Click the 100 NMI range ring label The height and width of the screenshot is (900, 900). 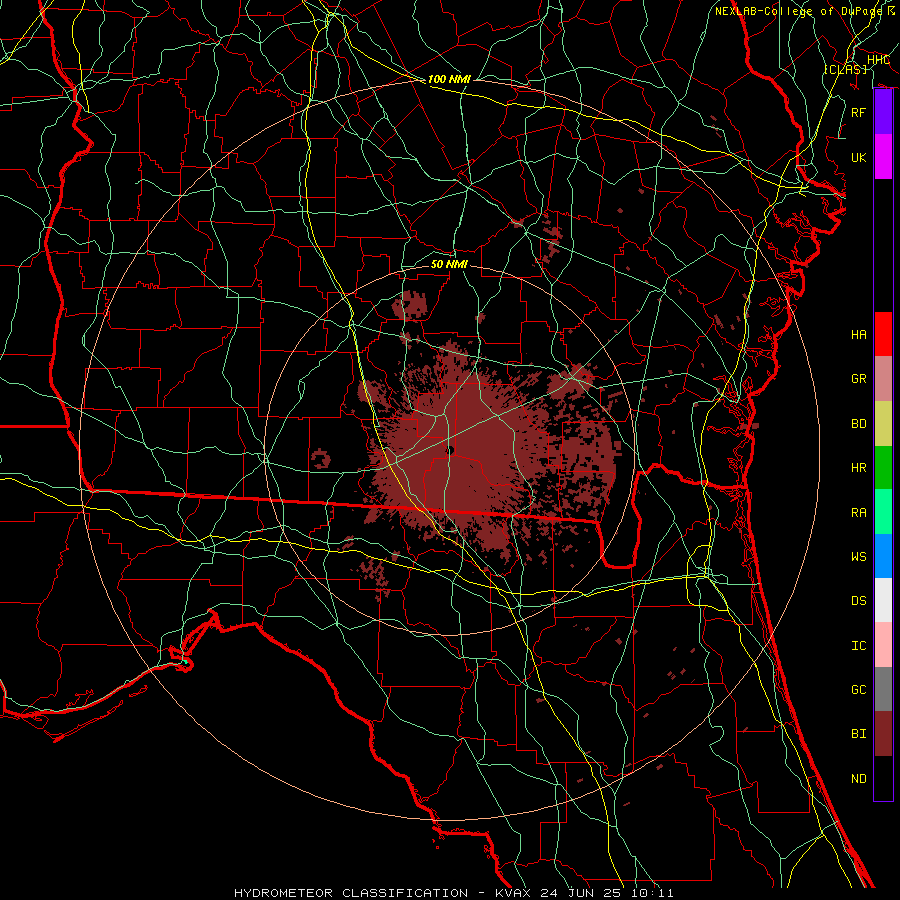[449, 79]
